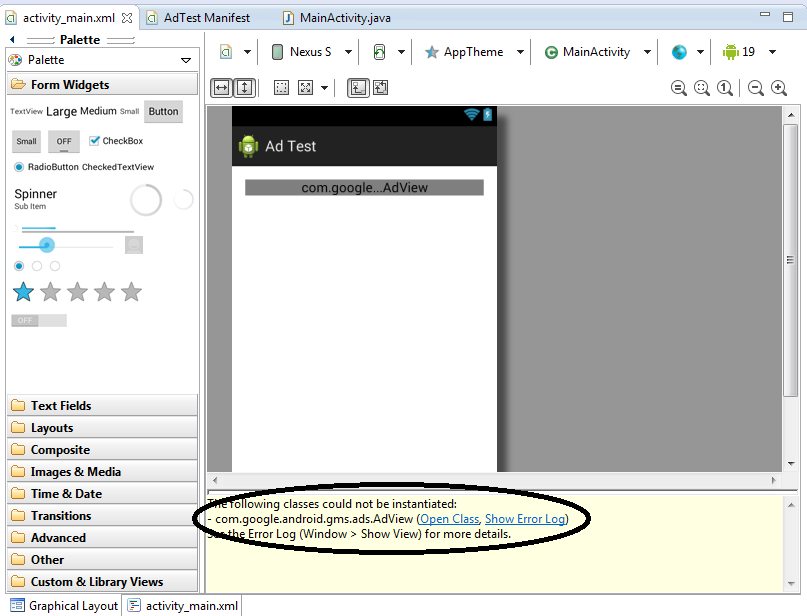Switch to the AdTest Manifest tab
807x616 pixels.
(x=198, y=18)
